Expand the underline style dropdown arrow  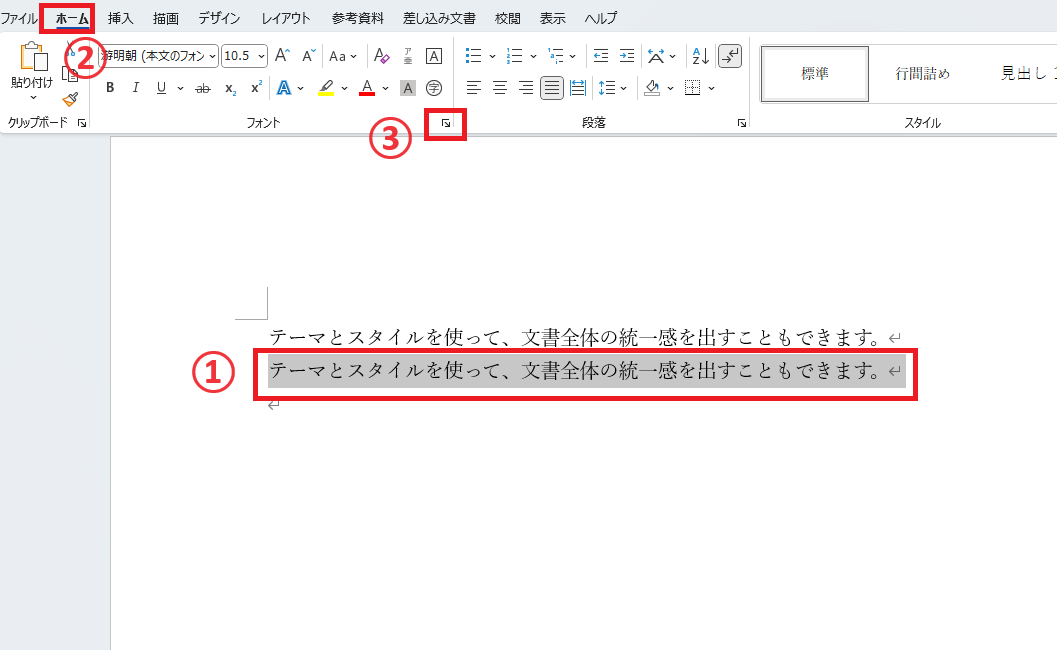point(180,88)
